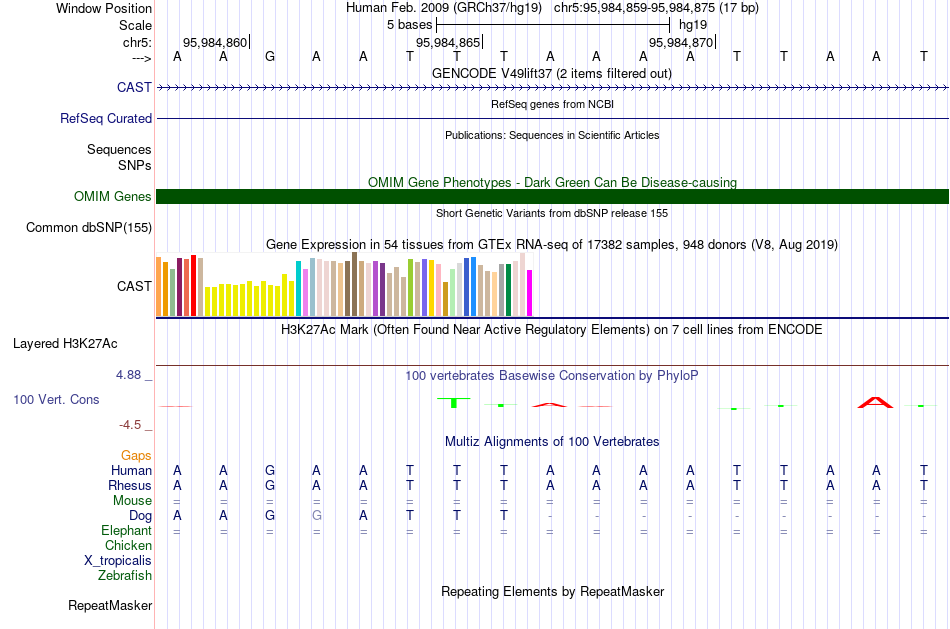
Task: Click the -4.5 PhyloP lower value
Action: click(130, 425)
